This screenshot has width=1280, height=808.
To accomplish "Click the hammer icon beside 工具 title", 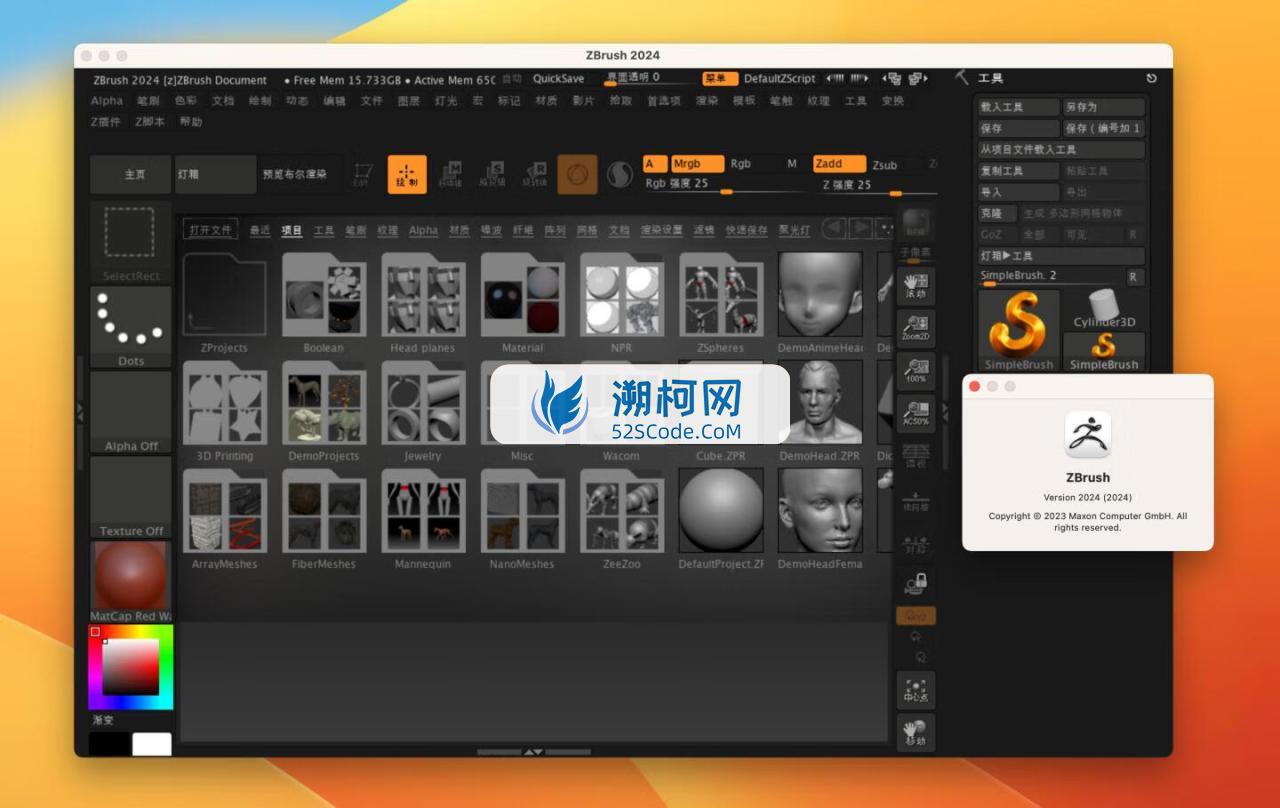I will pyautogui.click(x=962, y=77).
